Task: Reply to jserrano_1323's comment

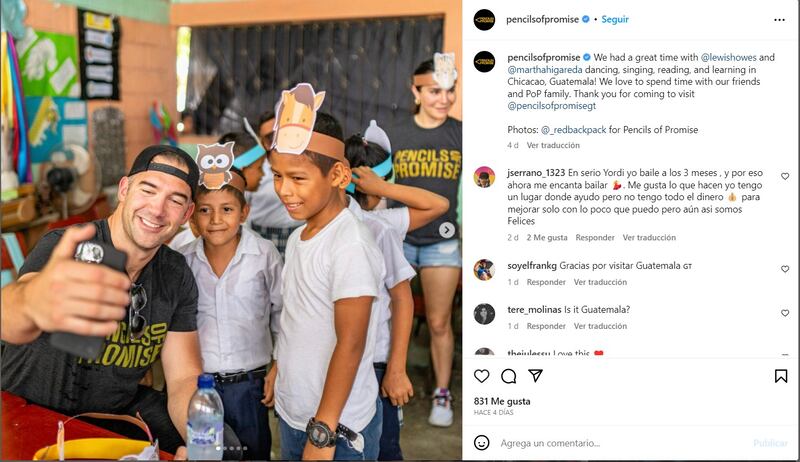Action: tap(595, 238)
